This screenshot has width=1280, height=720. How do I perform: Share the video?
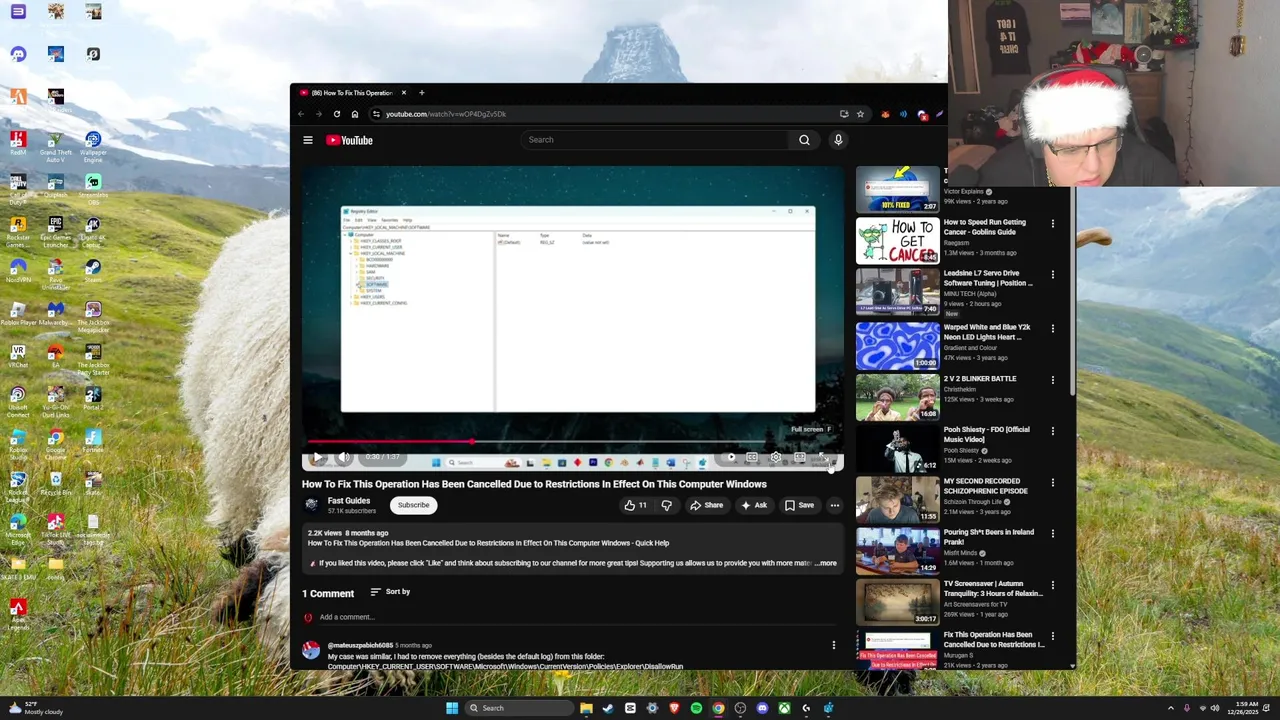pos(706,505)
